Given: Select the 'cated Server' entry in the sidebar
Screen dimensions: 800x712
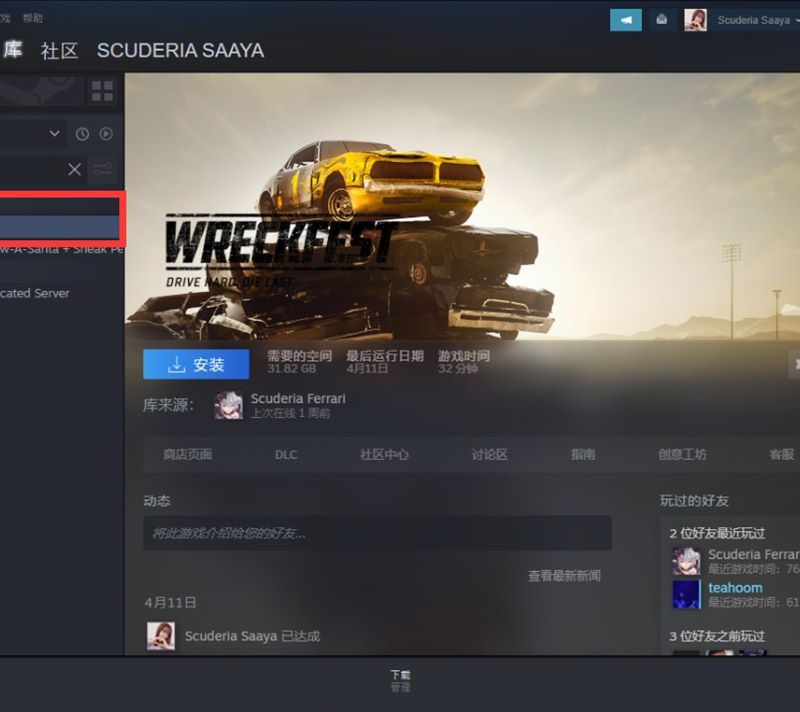Looking at the screenshot, I should click(x=35, y=293).
